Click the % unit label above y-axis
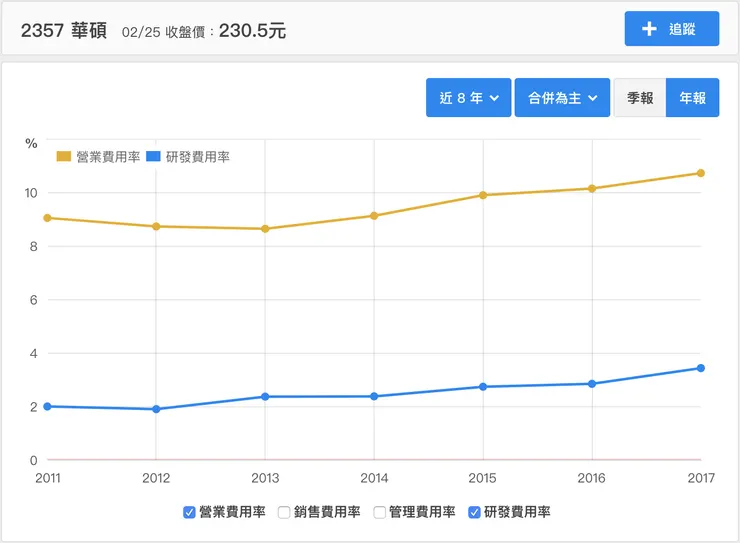The image size is (740, 543). 31,143
